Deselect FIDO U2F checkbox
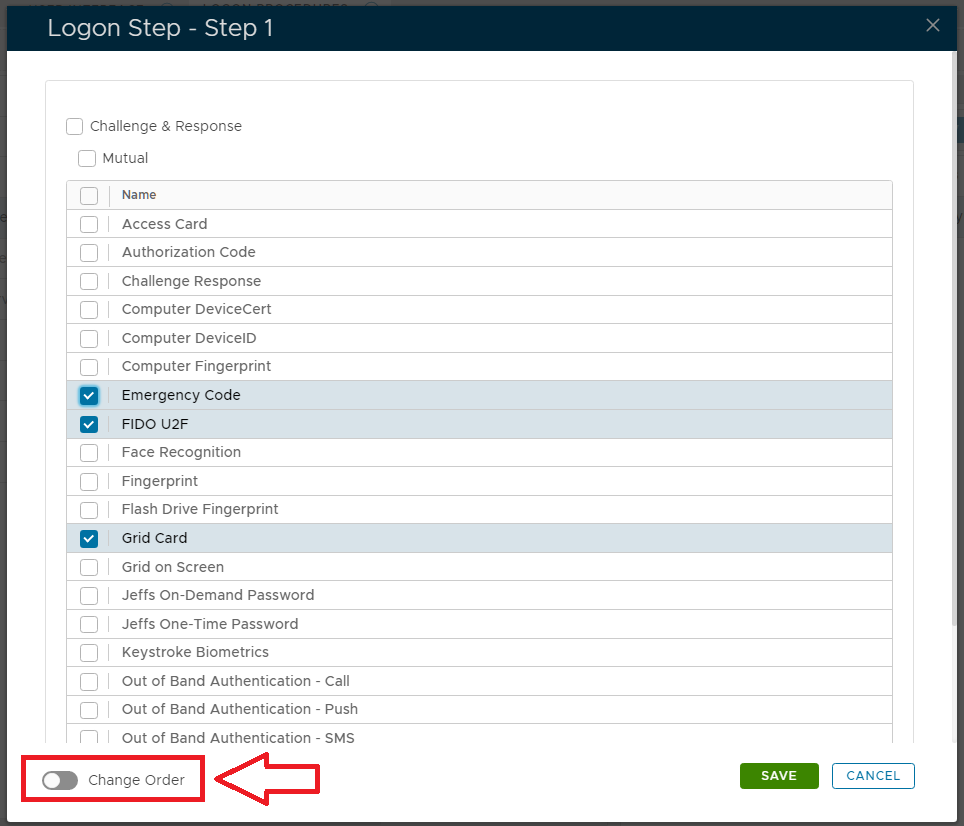Screen dimensions: 964x826 (89, 424)
